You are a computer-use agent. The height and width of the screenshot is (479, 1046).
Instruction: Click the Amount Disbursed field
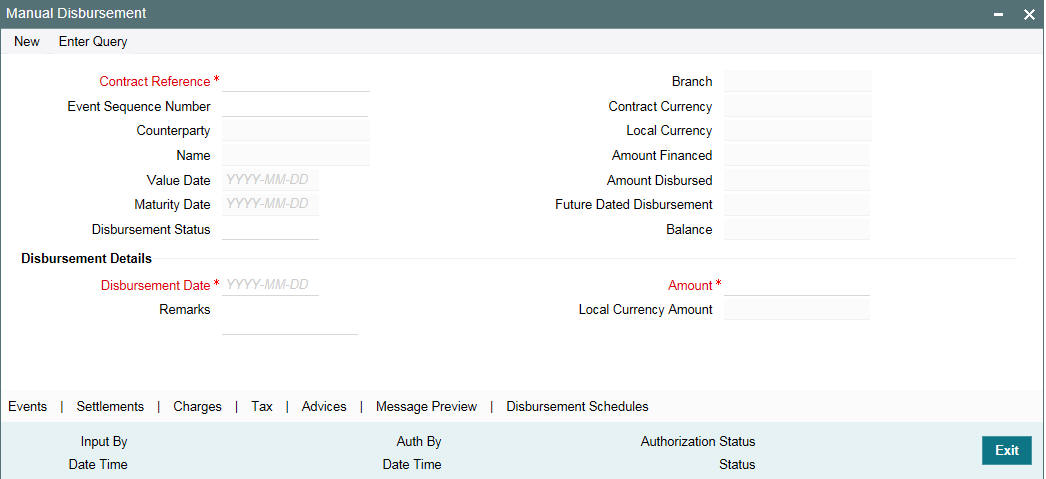click(797, 180)
